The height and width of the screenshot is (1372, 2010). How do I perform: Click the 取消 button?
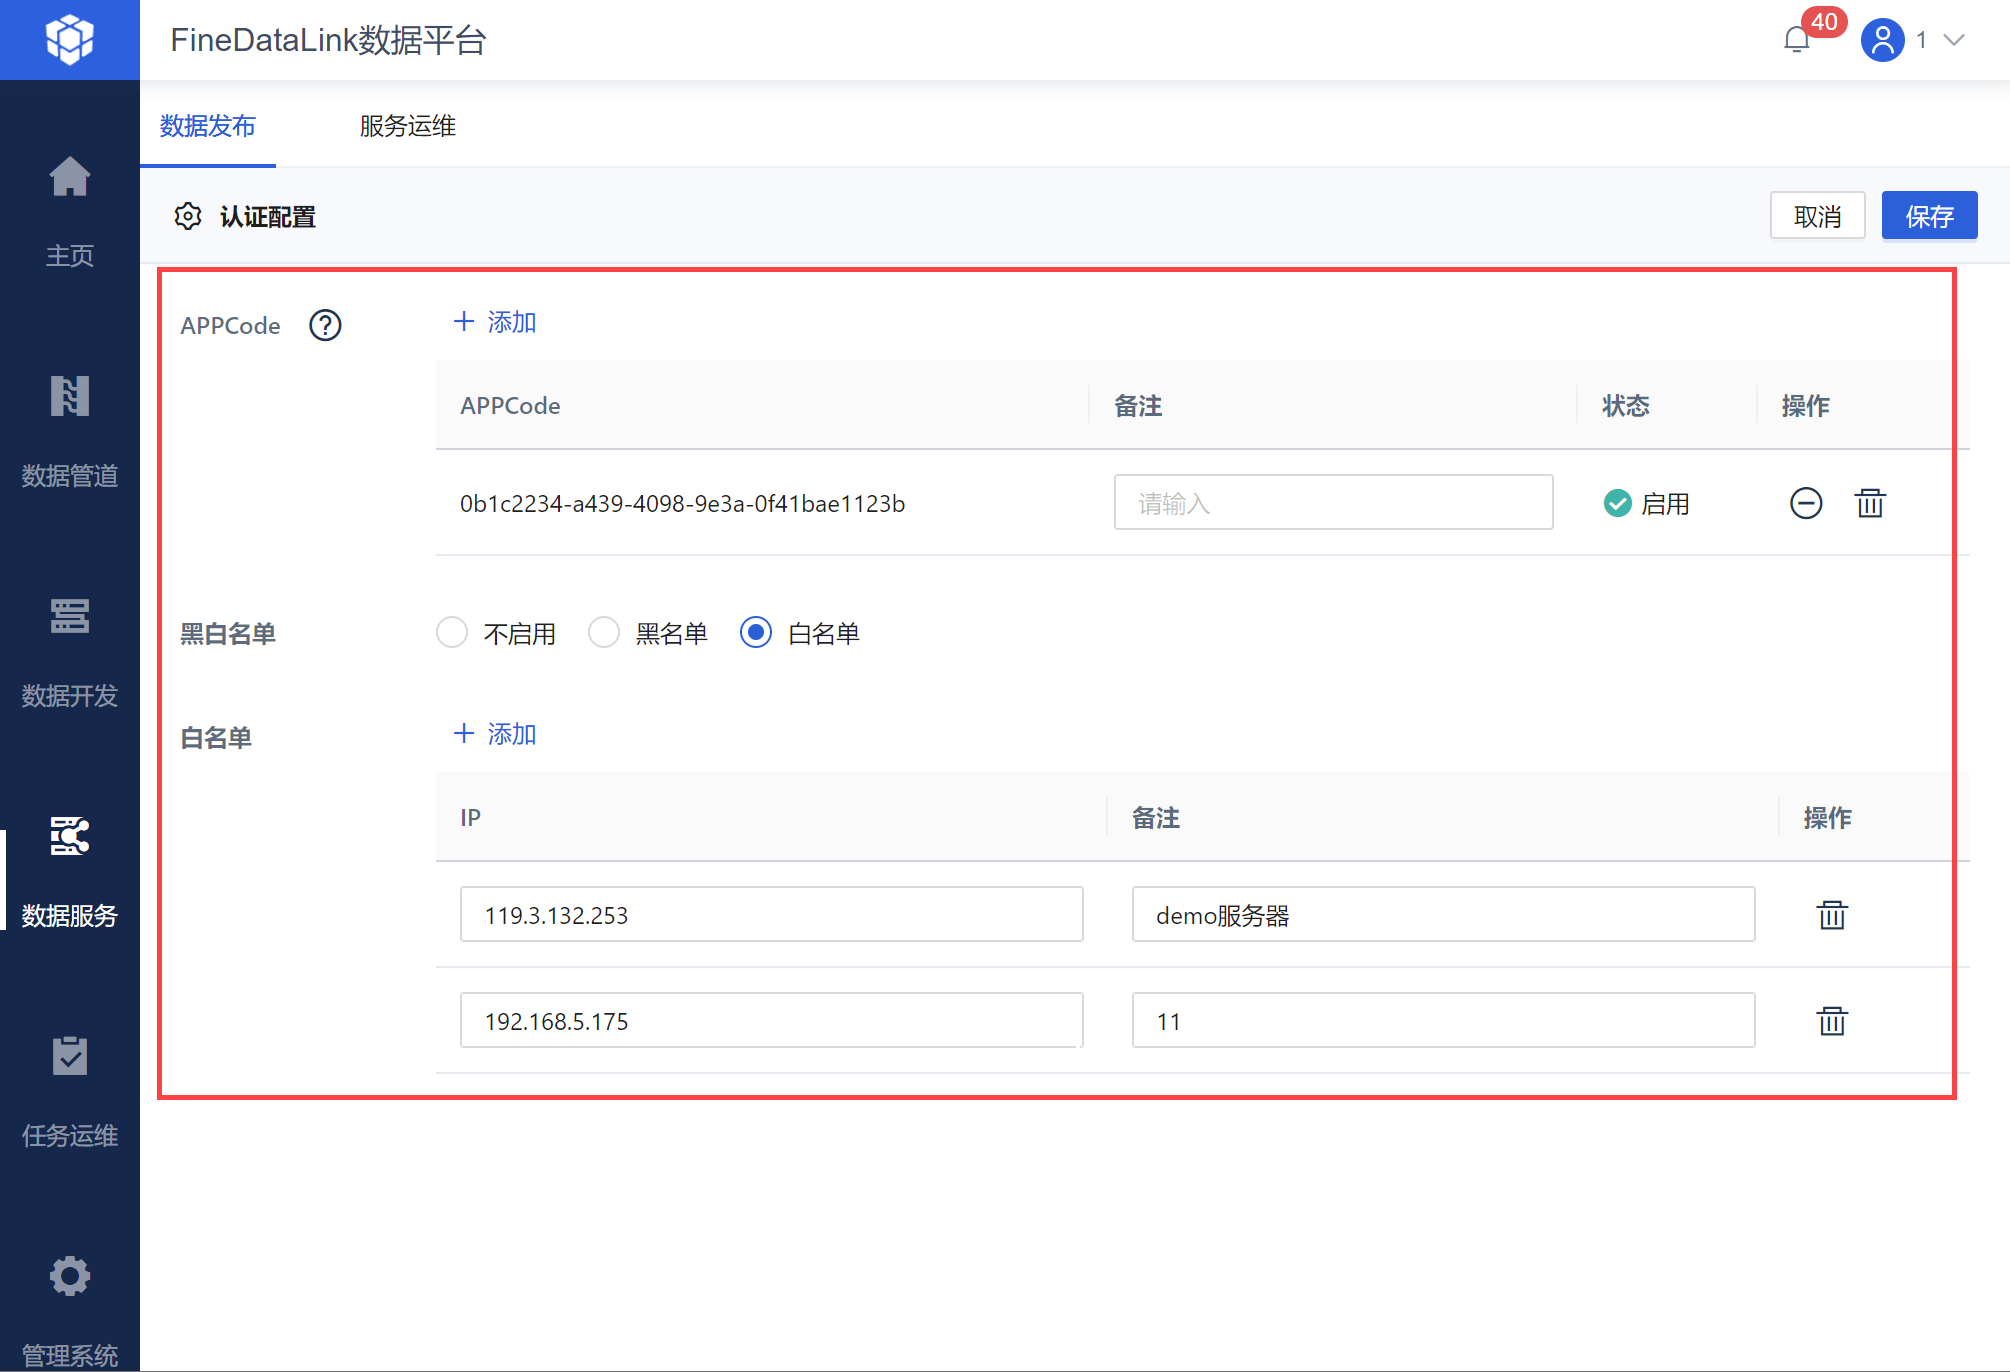coord(1817,216)
